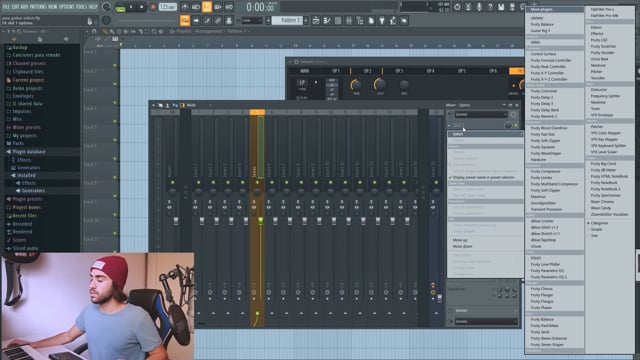Click the highlighted Sytrus track volume fader
Image resolution: width=640 pixels, height=360 pixels.
261,221
